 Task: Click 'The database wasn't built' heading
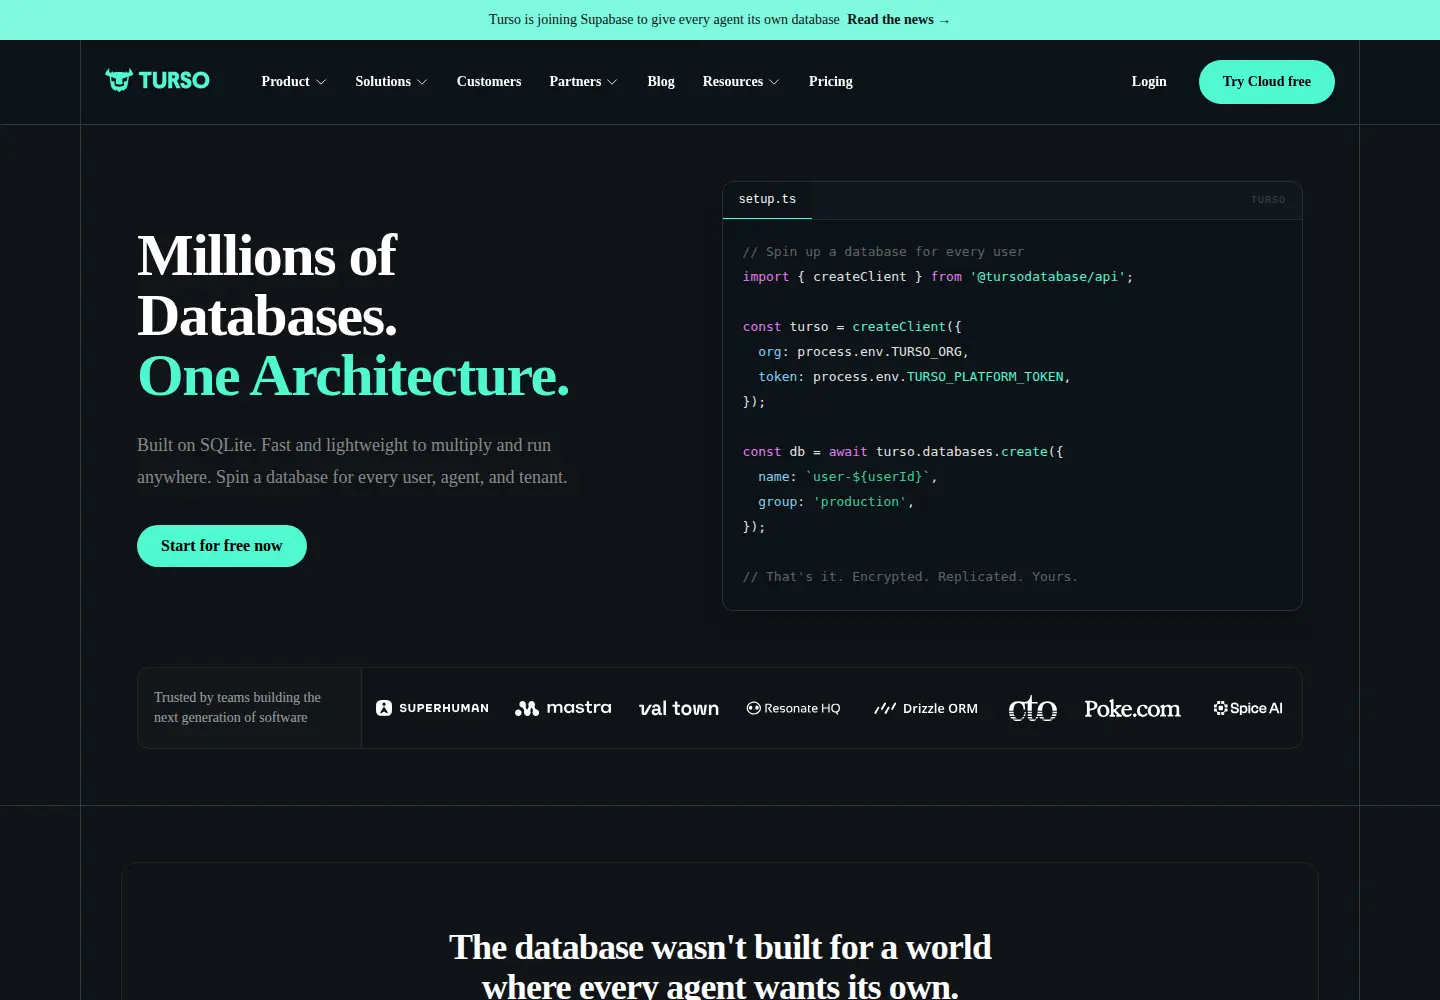(x=720, y=965)
